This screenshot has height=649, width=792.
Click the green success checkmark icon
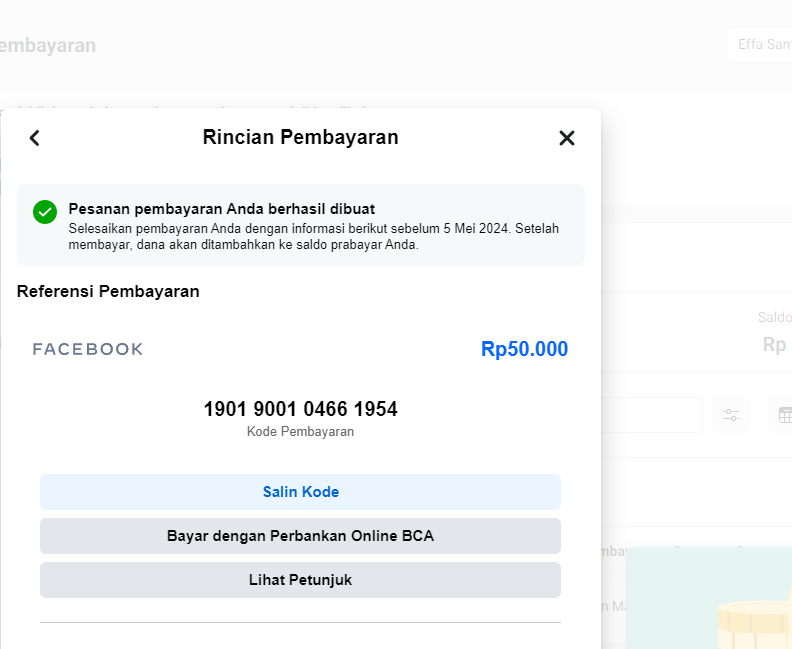click(45, 212)
